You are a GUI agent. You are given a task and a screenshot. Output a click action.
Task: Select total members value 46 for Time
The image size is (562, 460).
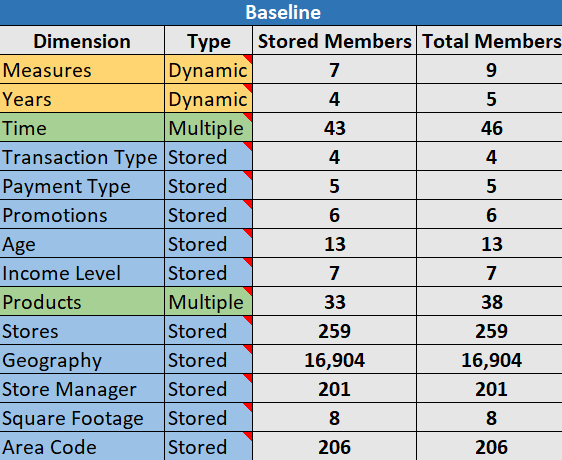[490, 128]
